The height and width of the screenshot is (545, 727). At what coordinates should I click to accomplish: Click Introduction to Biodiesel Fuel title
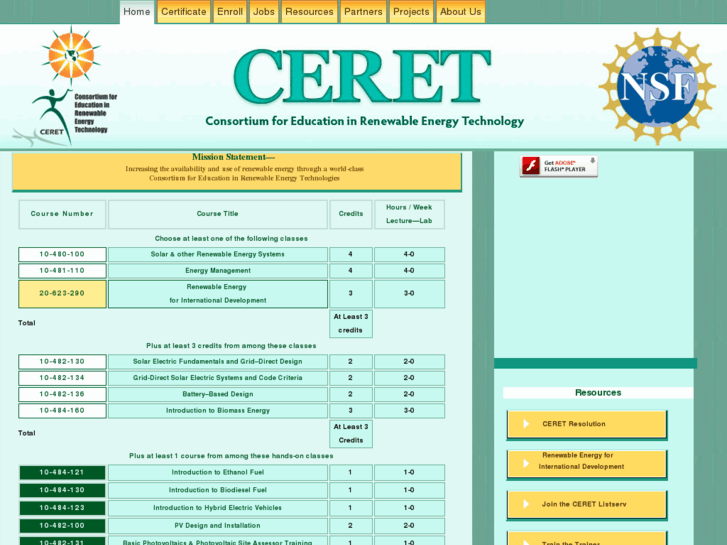click(x=217, y=490)
